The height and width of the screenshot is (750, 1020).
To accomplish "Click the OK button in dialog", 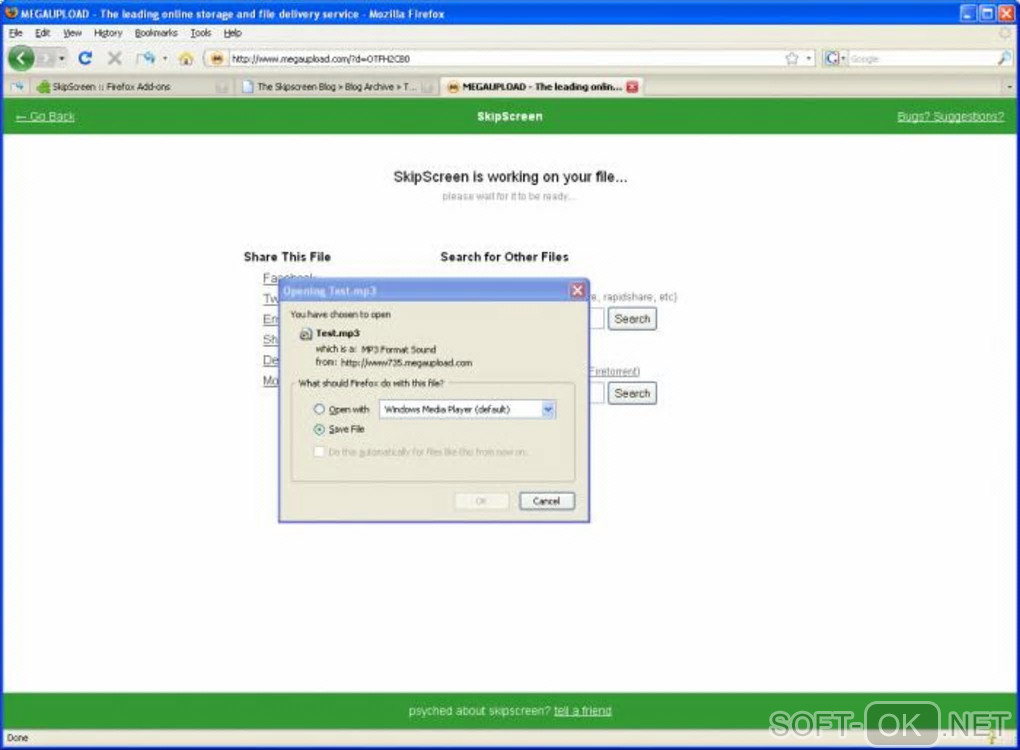I will [x=481, y=501].
